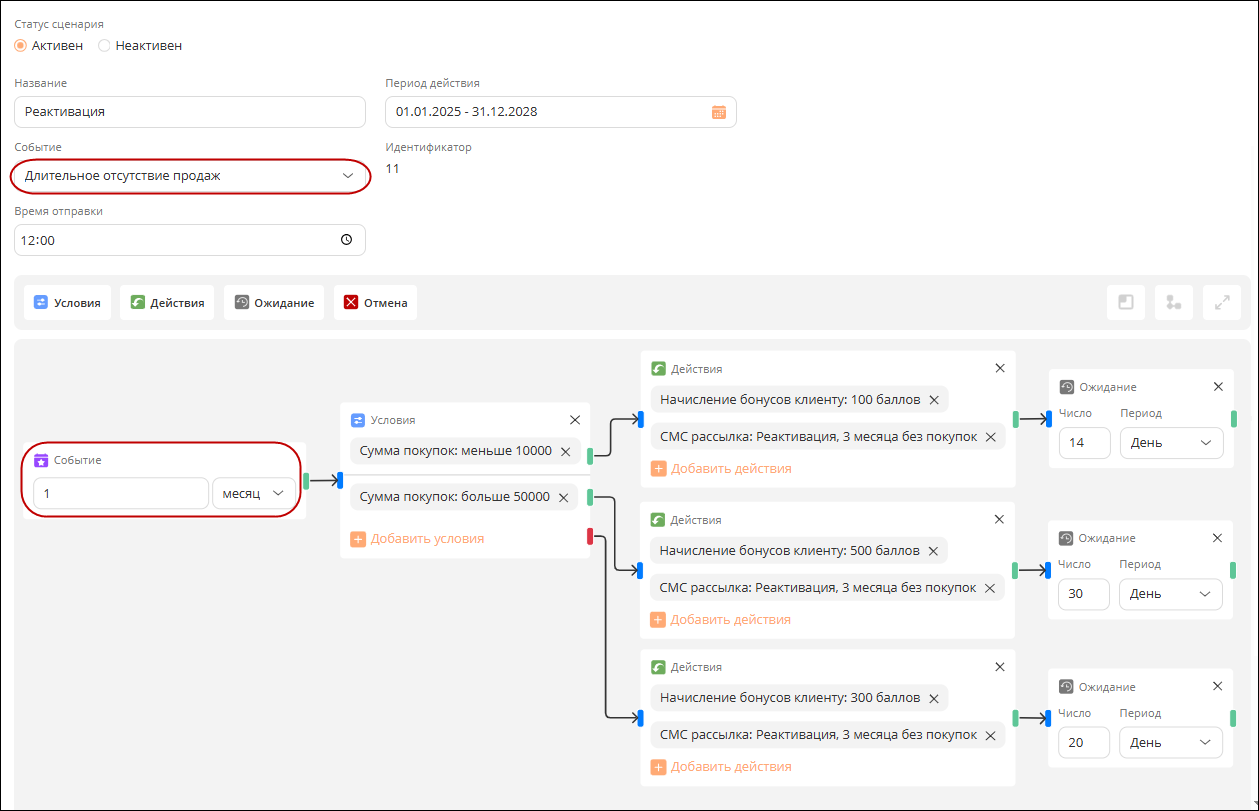The image size is (1259, 811).
Task: Expand canvas to fullscreen icon
Action: pos(1222,302)
